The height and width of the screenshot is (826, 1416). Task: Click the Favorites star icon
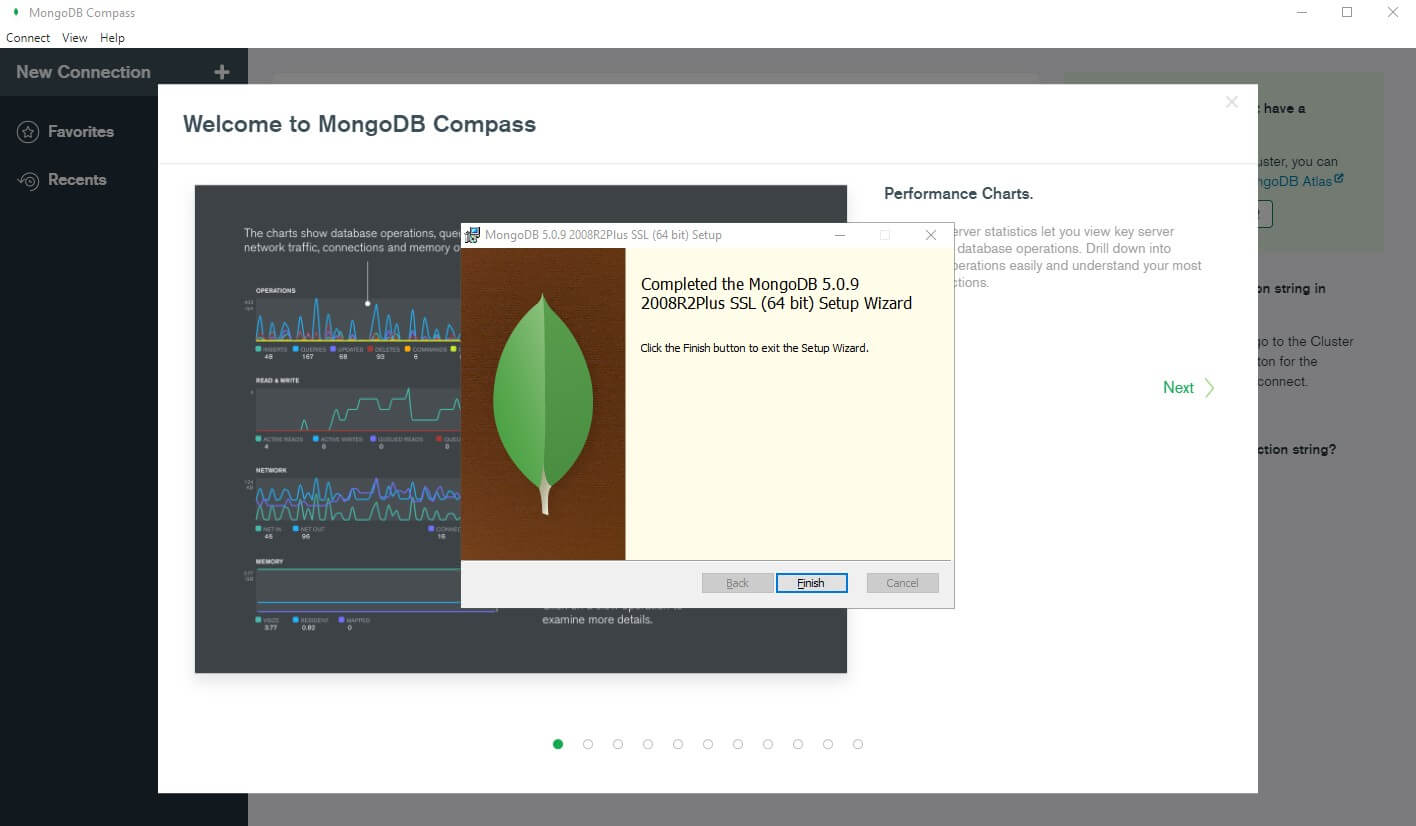[28, 132]
